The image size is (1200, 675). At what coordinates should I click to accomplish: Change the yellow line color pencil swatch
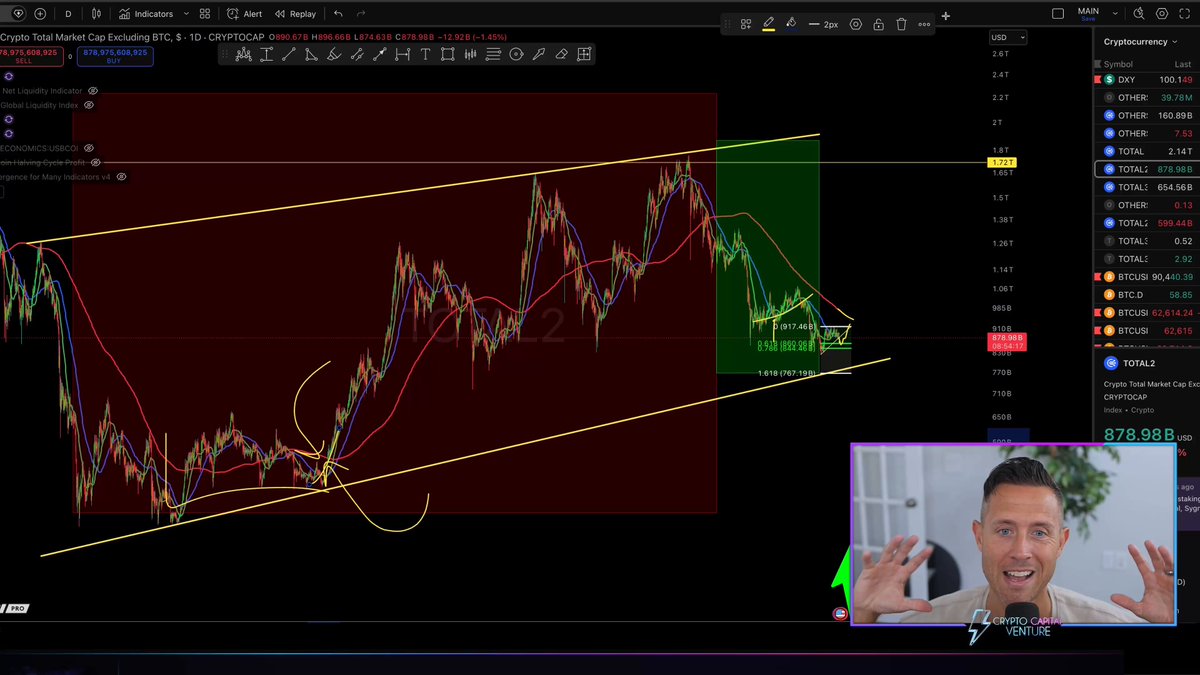pos(768,24)
